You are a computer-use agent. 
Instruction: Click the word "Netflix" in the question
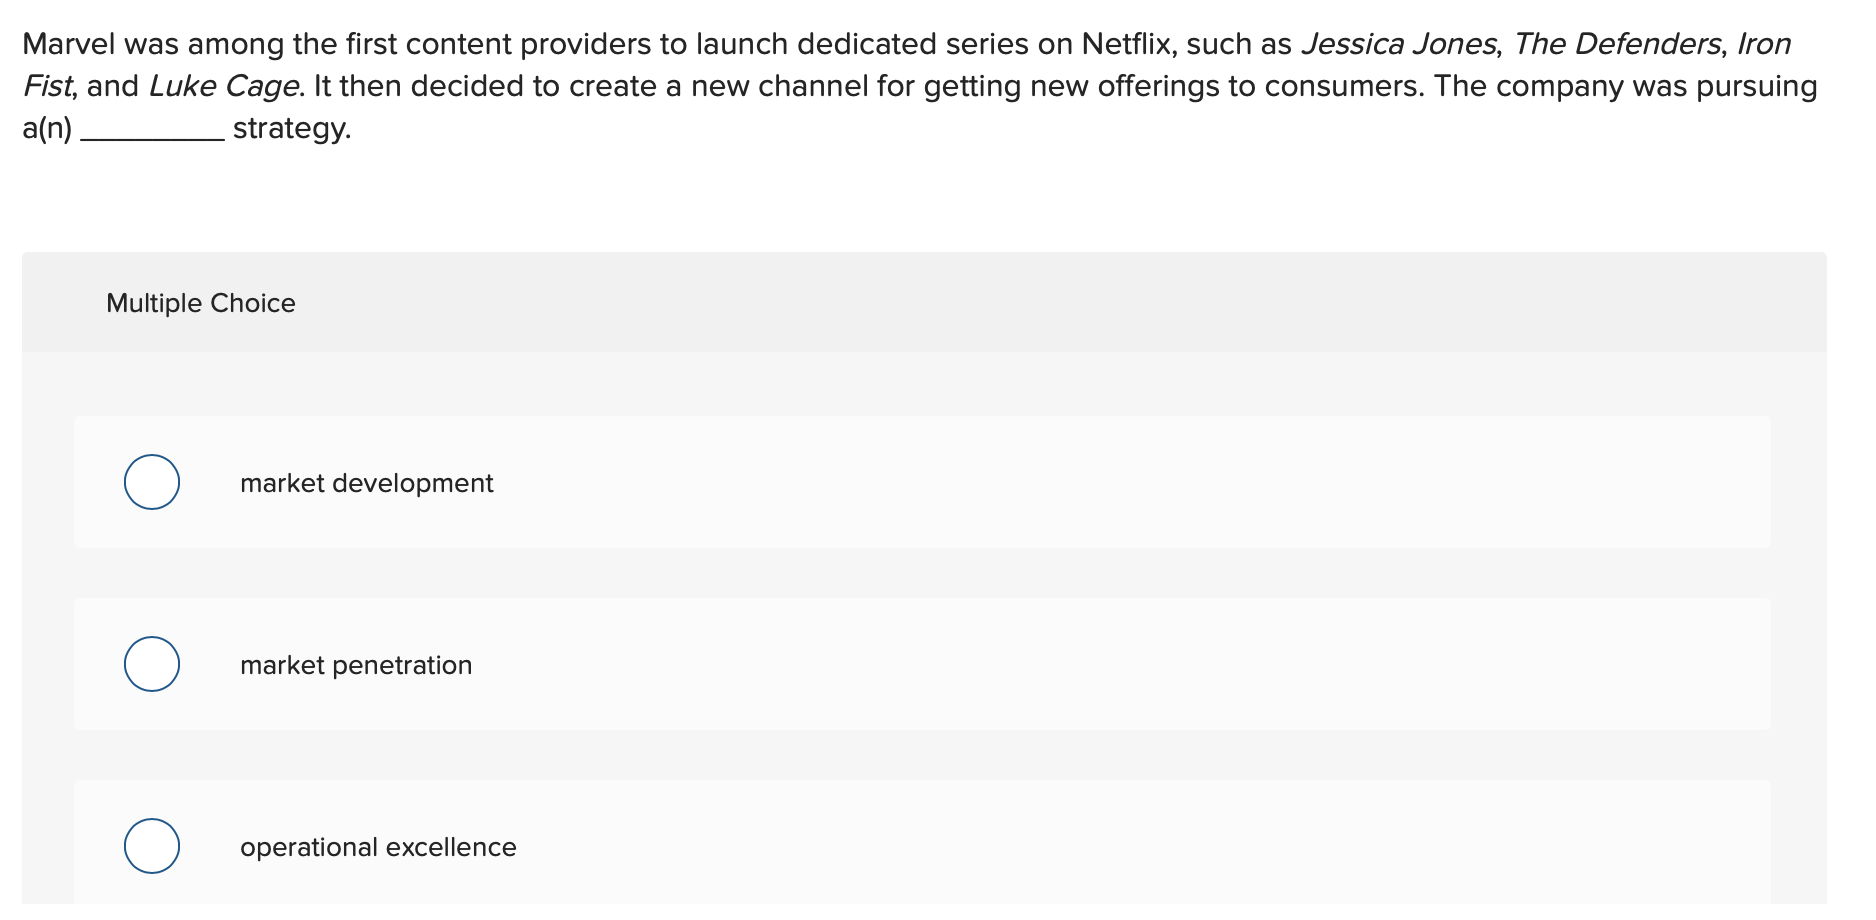[1123, 44]
